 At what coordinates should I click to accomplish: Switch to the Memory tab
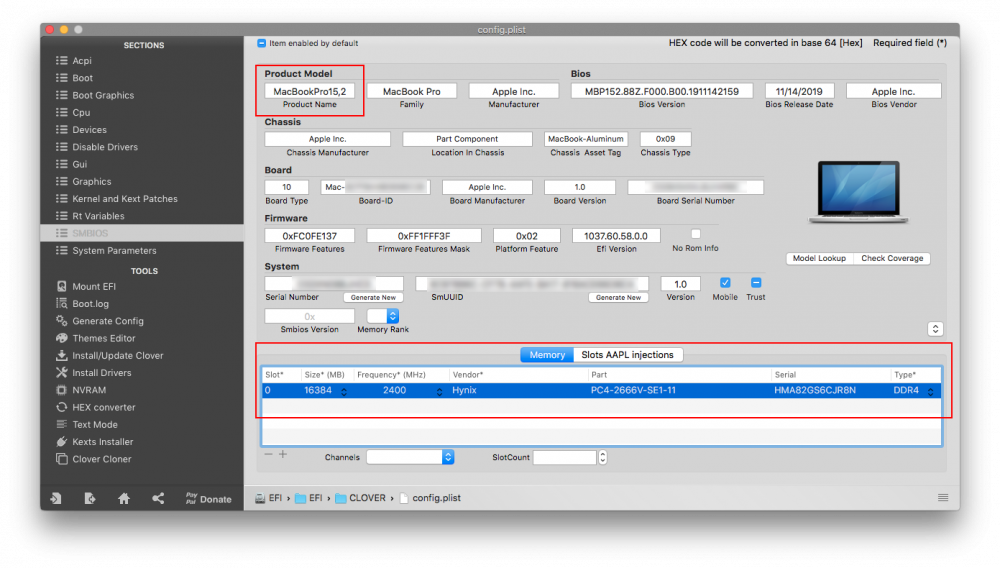(x=547, y=354)
